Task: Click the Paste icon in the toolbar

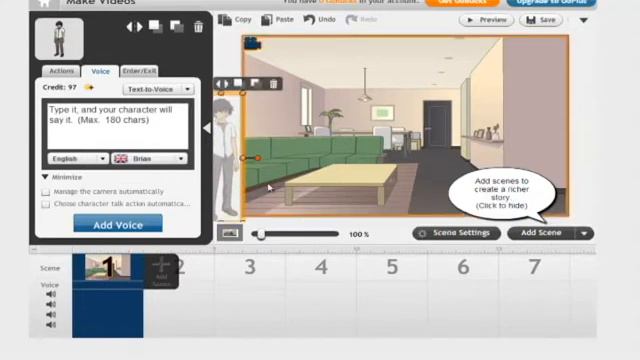Action: (267, 20)
